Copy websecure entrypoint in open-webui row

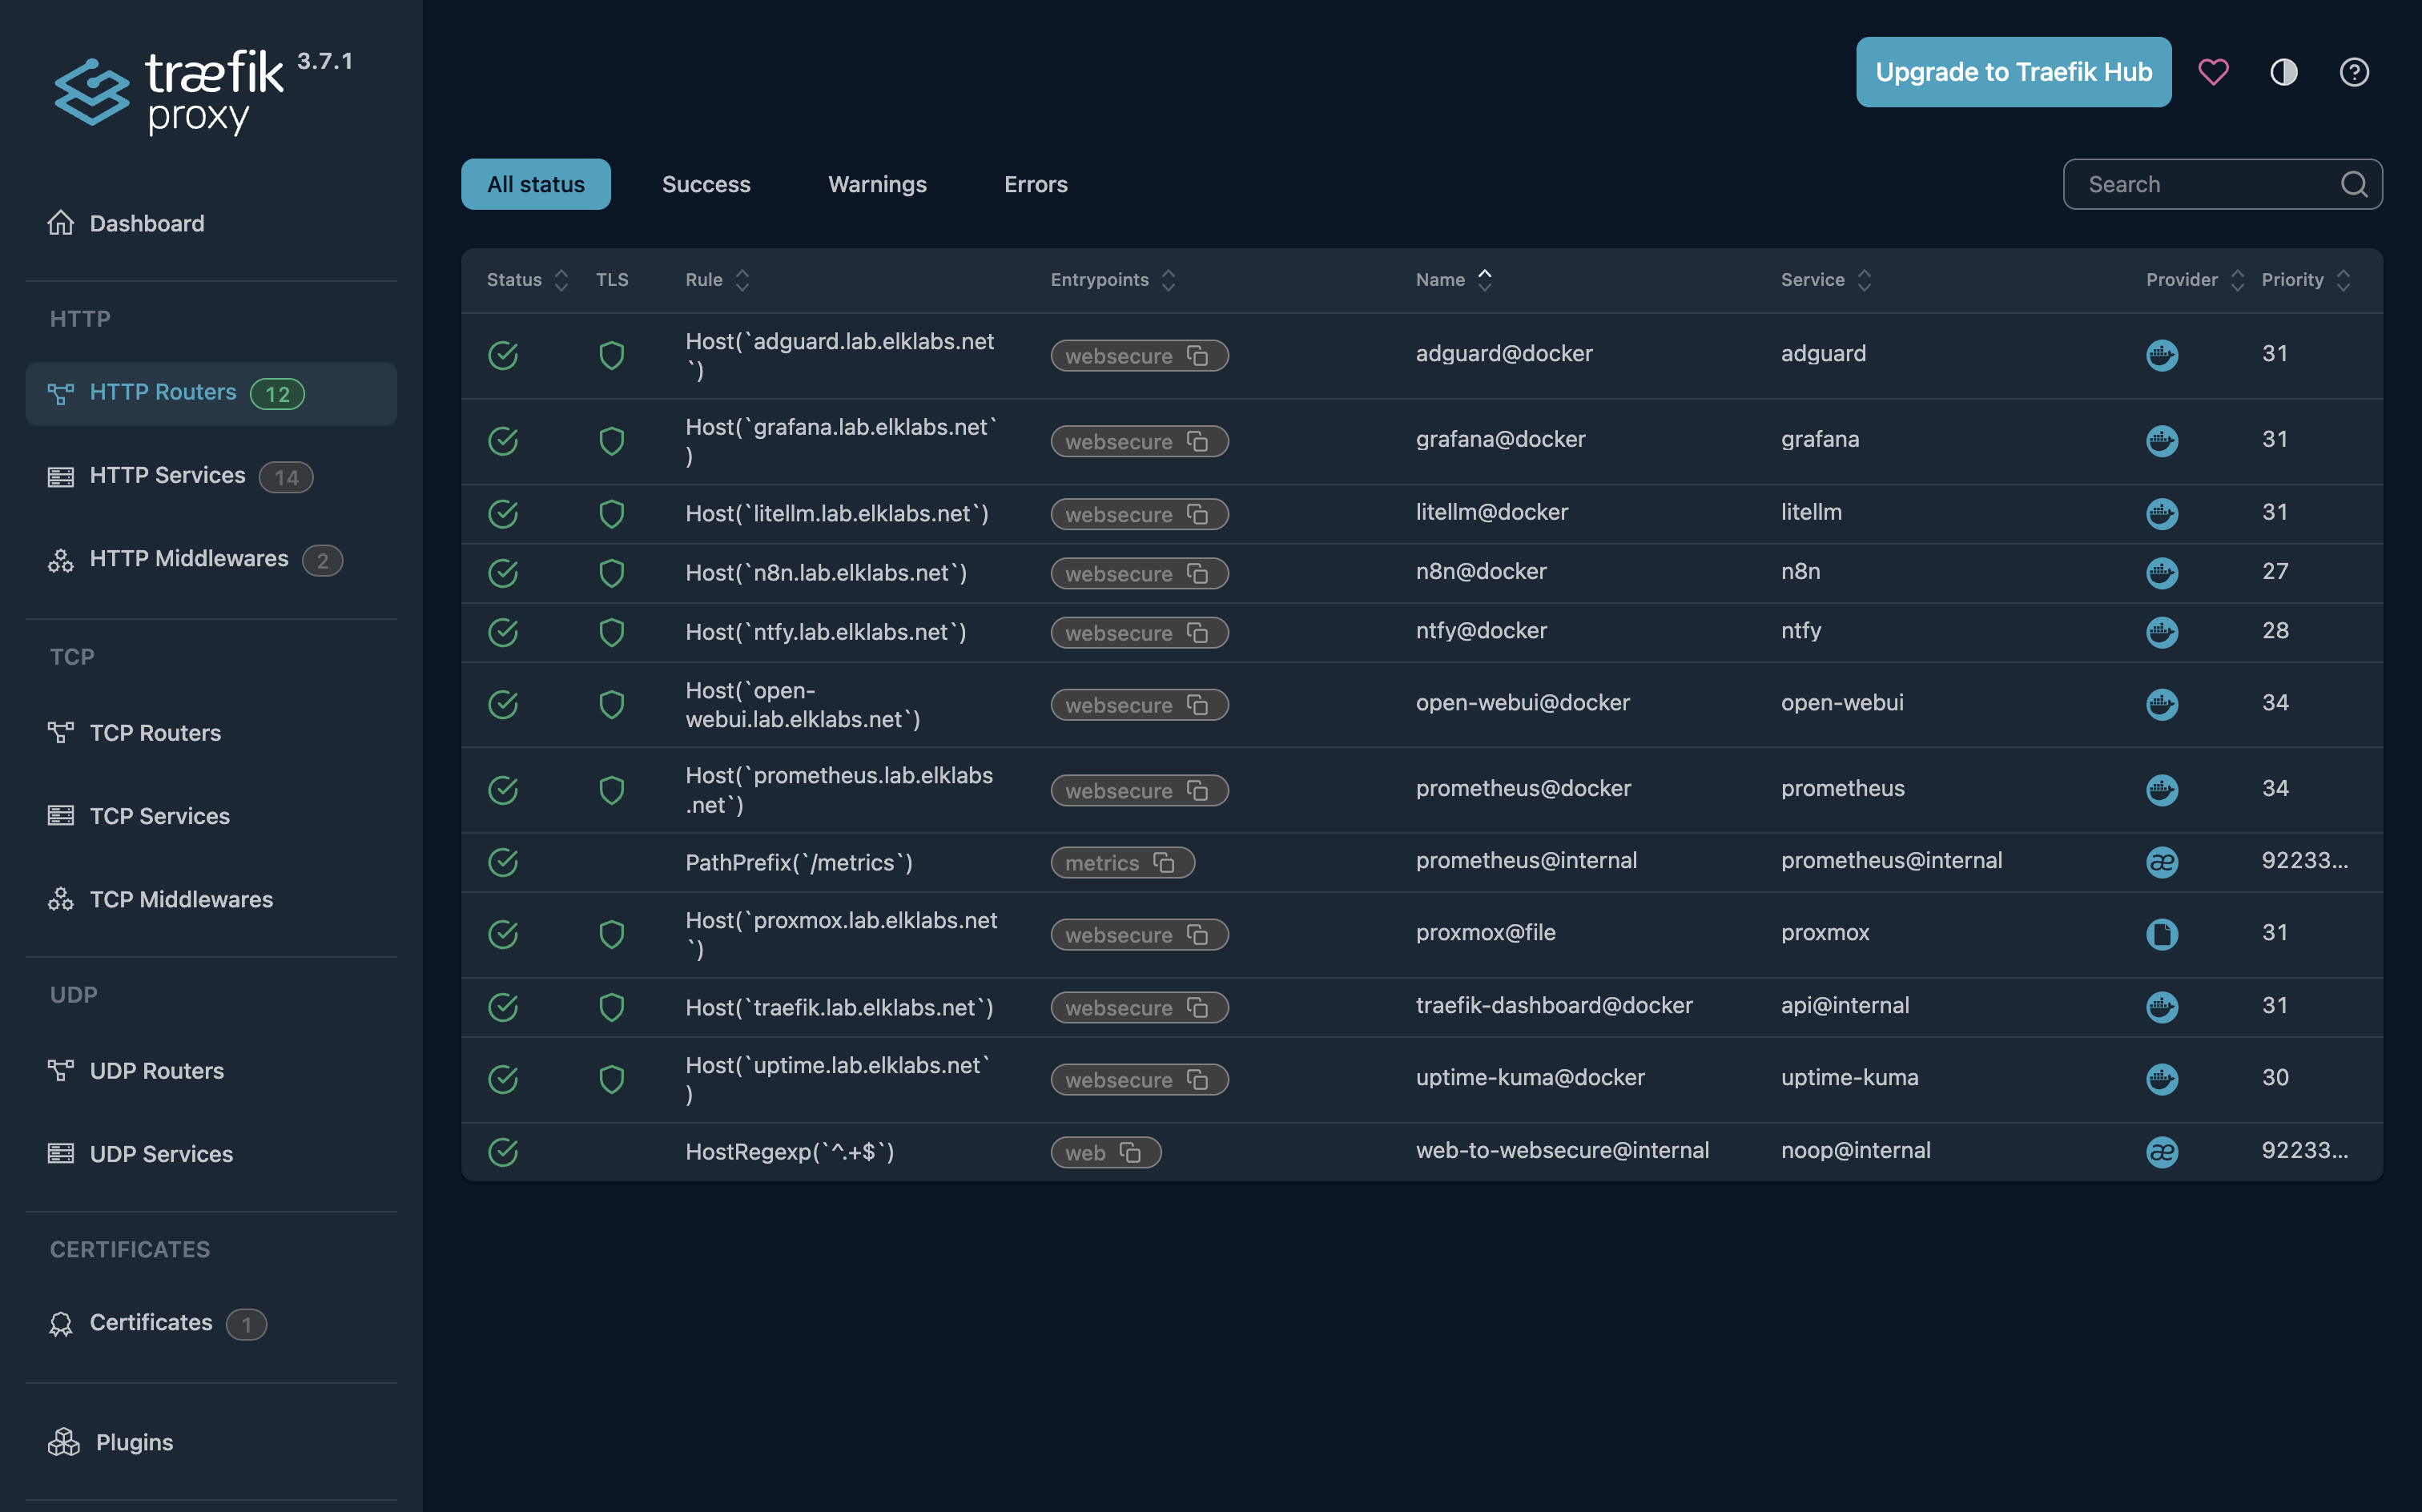click(x=1197, y=705)
